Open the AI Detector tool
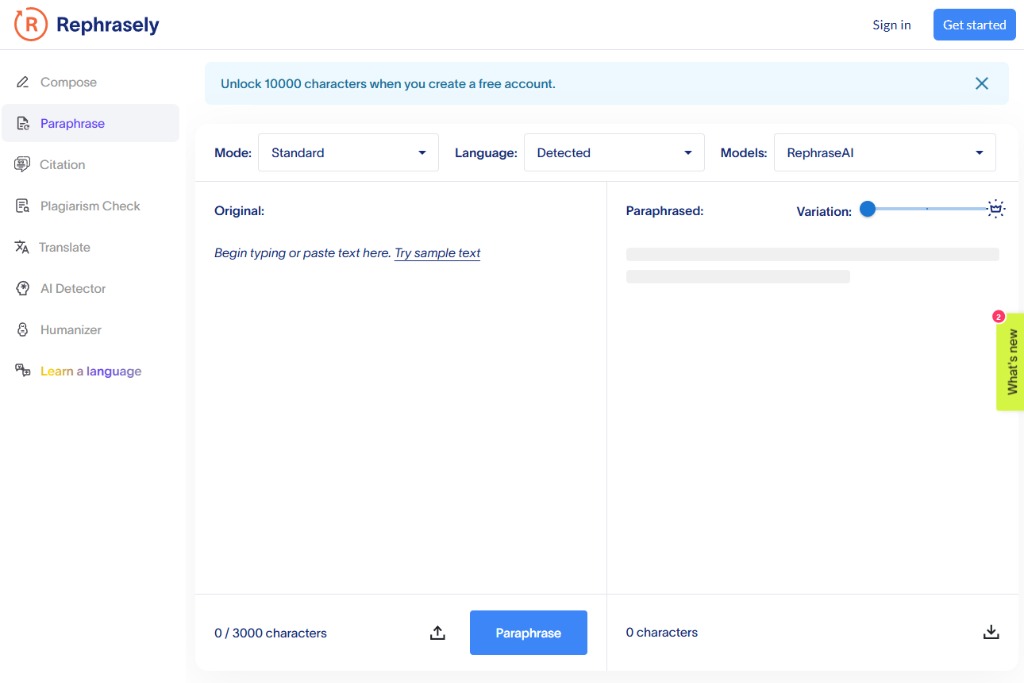The width and height of the screenshot is (1024, 683). 72,289
